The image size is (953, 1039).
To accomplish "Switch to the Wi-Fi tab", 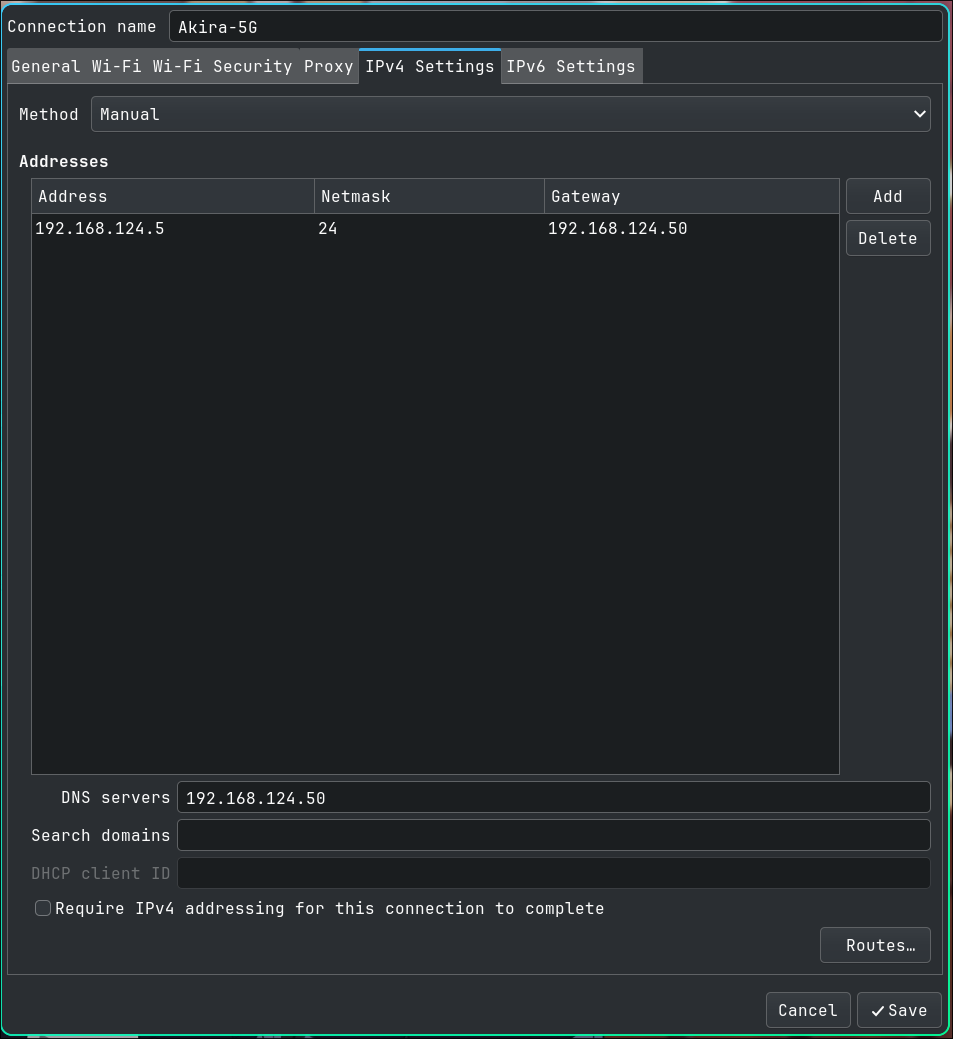I will click(116, 66).
